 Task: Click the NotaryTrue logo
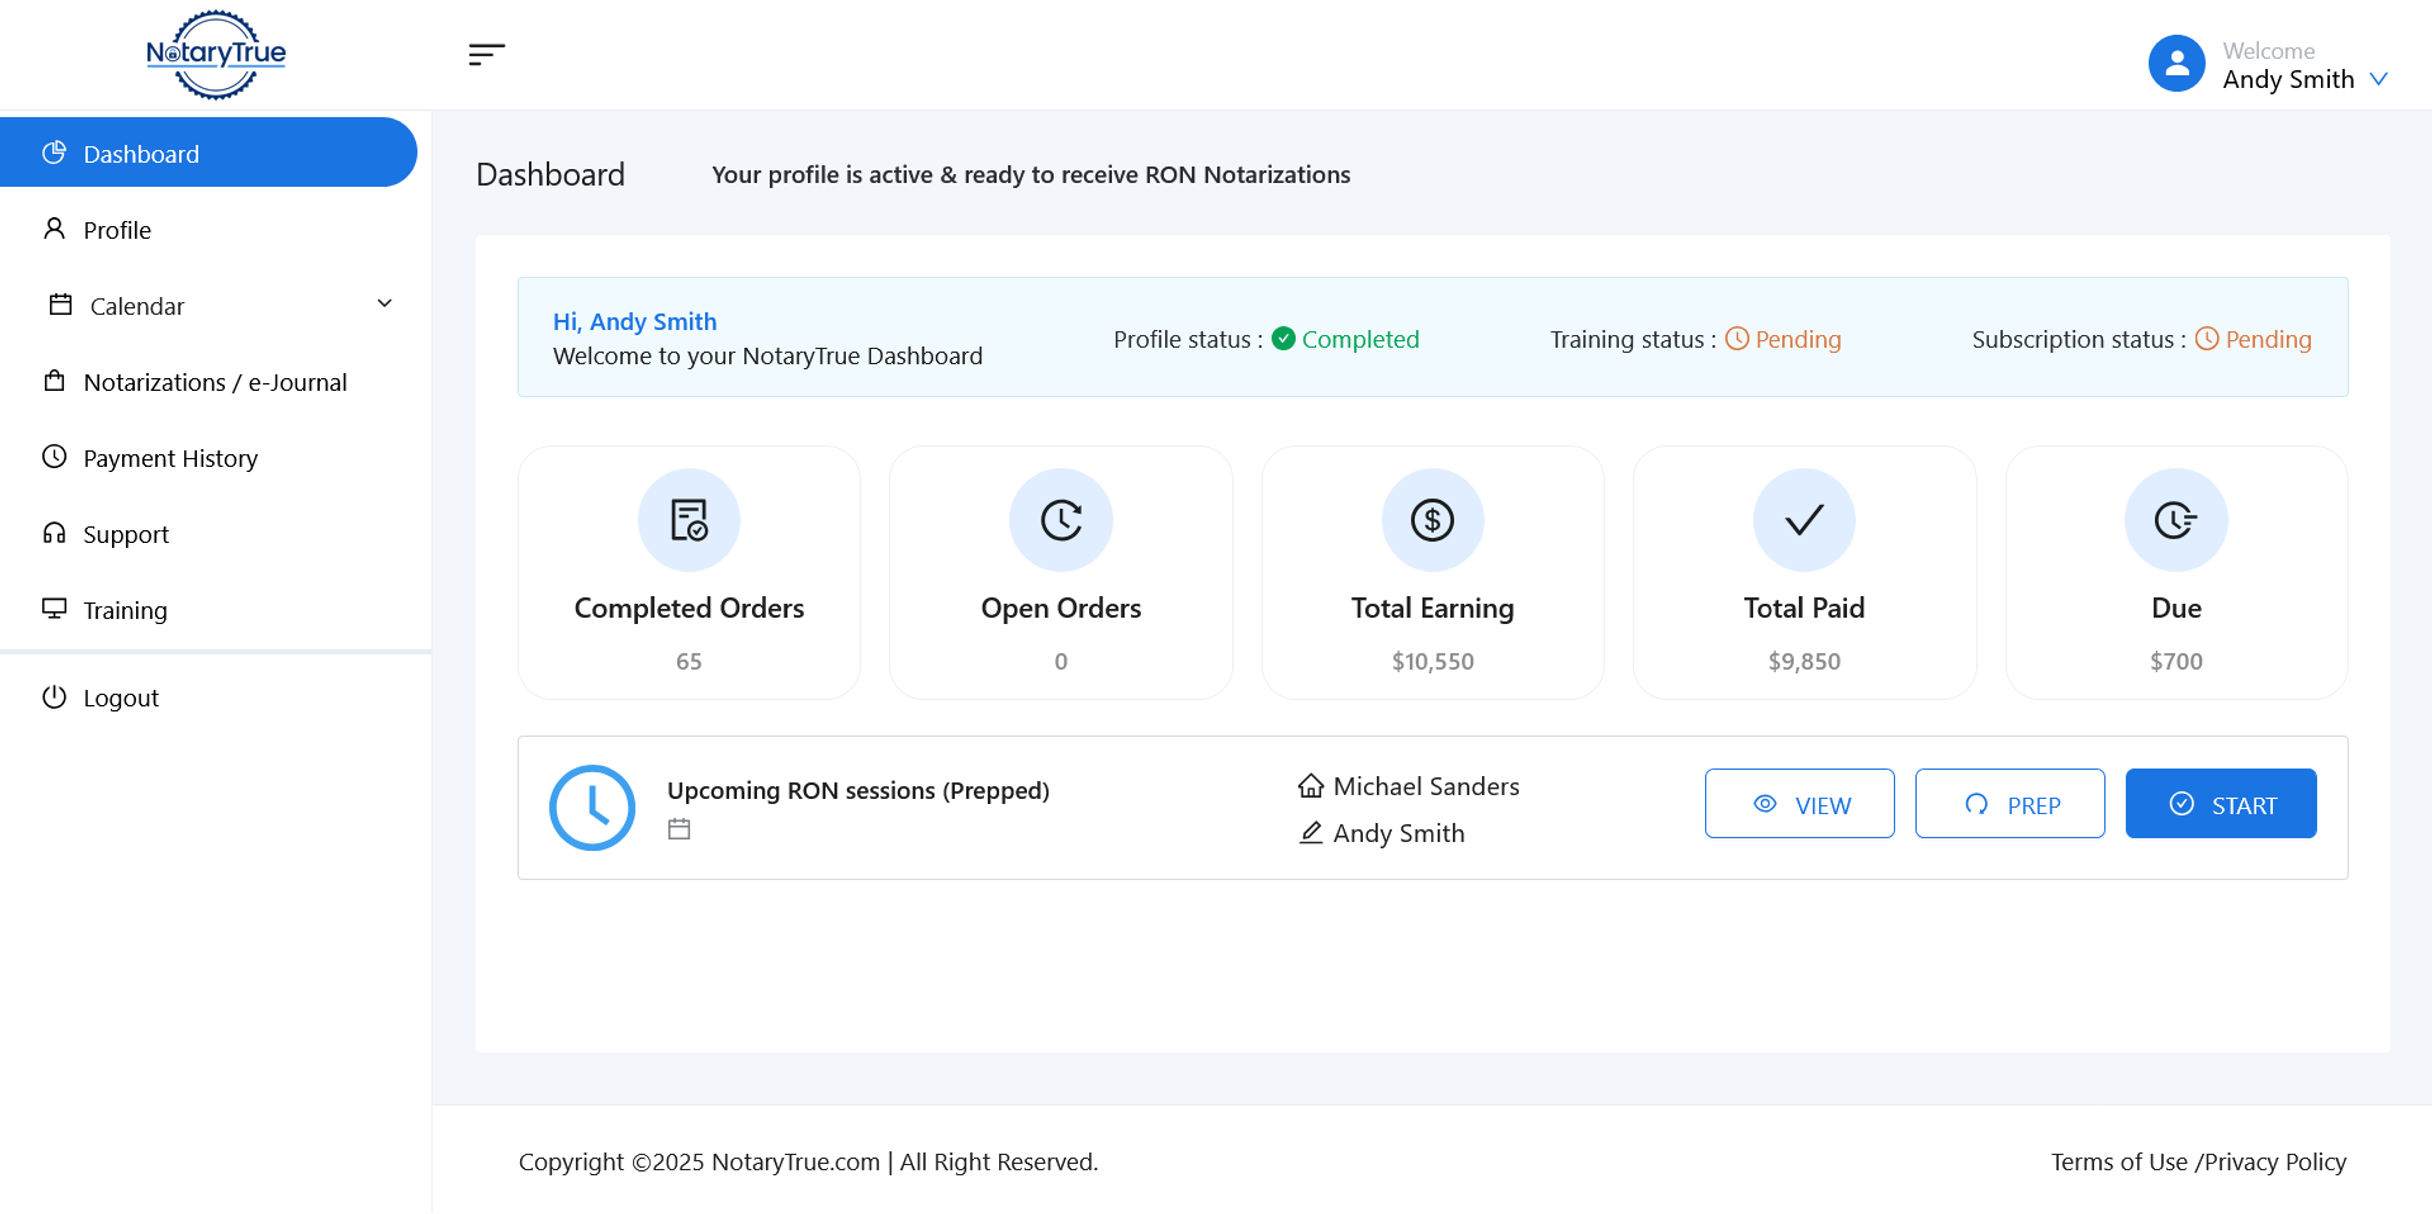(x=216, y=54)
